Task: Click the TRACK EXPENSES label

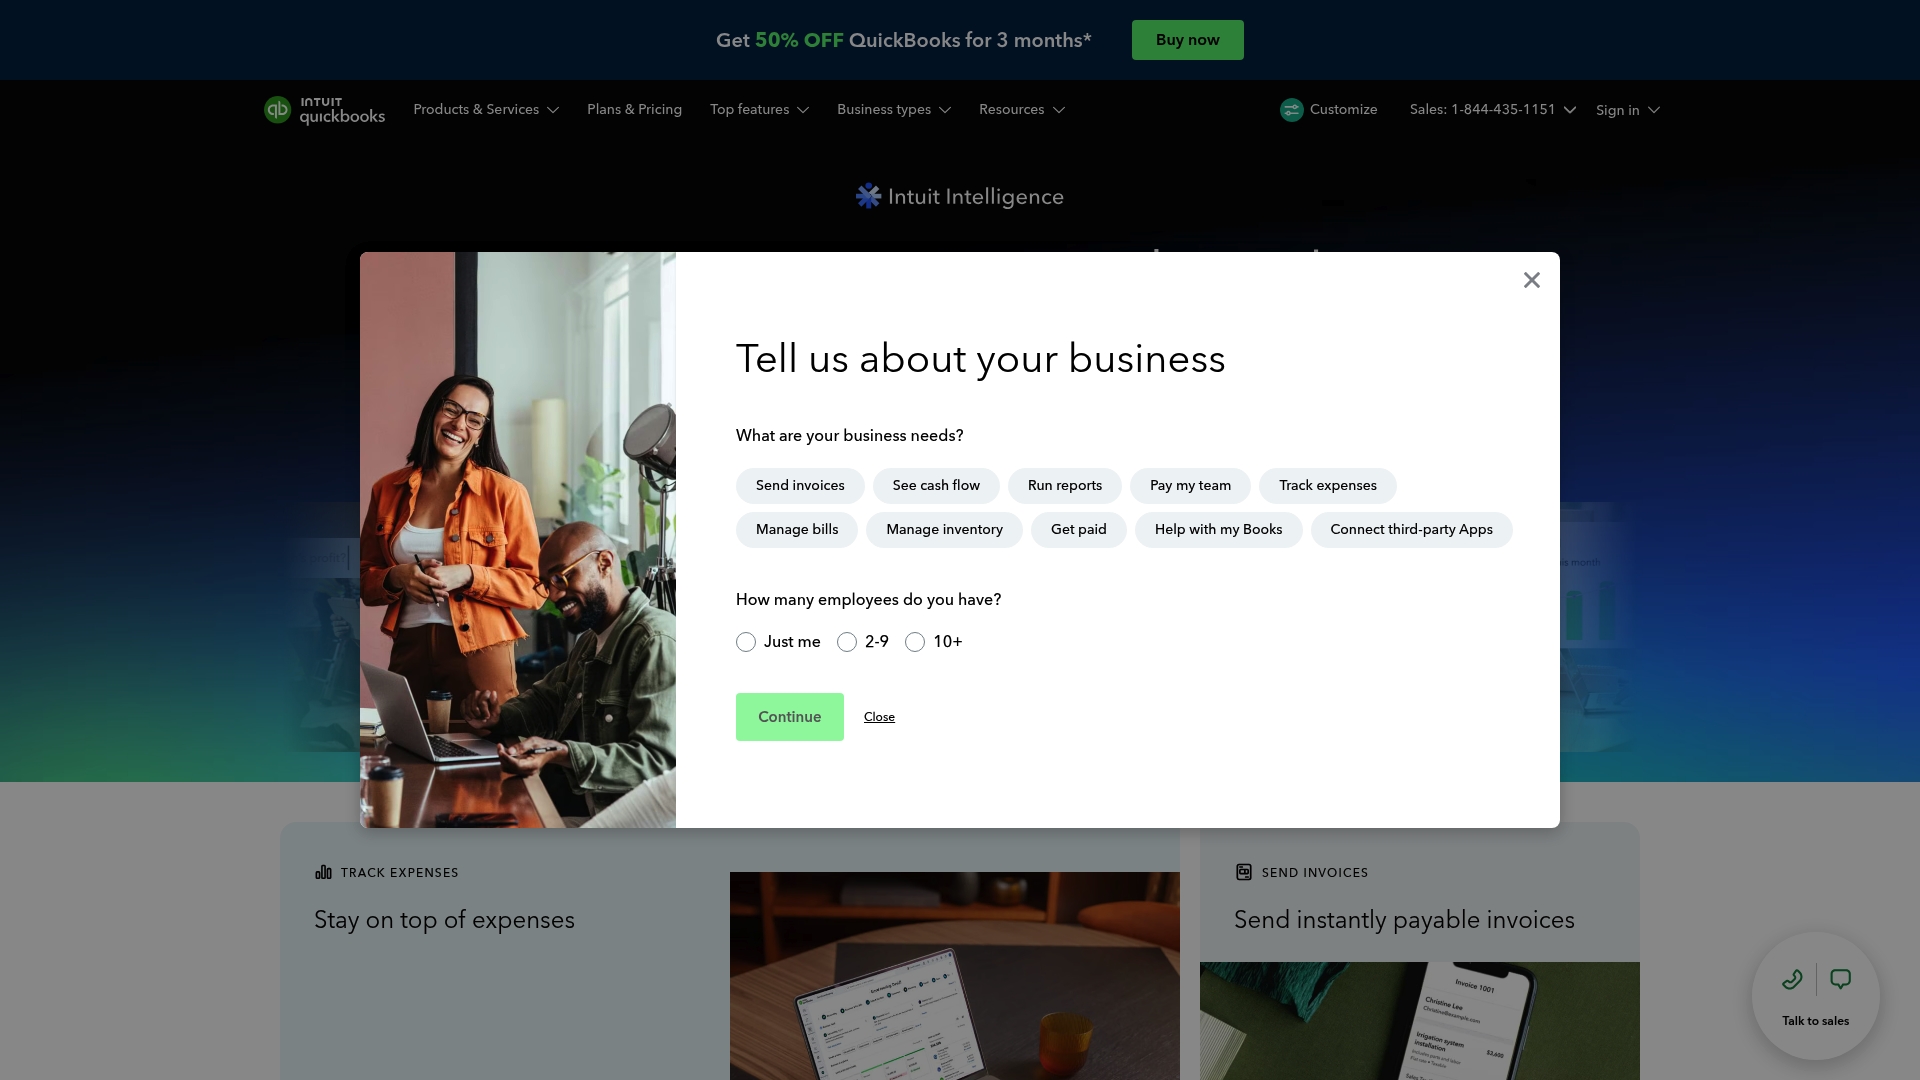Action: 399,873
